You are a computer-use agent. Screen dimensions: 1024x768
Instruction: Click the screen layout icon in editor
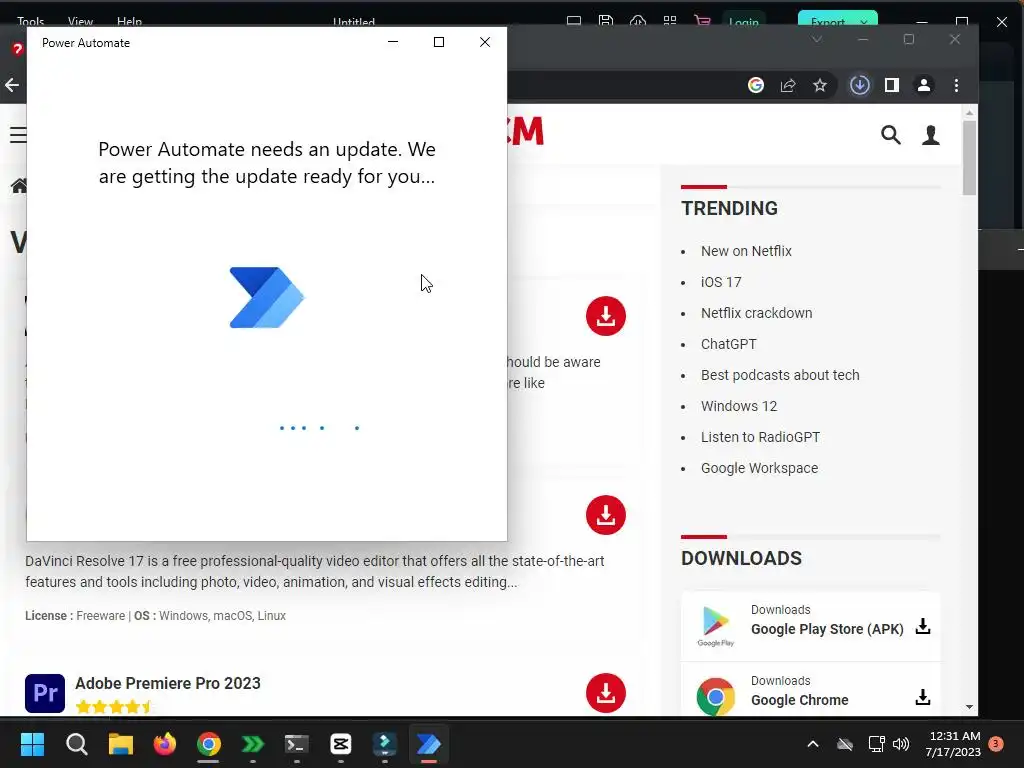pyautogui.click(x=573, y=22)
